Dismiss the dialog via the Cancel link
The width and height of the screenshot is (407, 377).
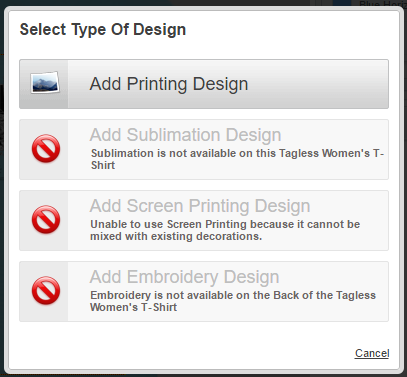click(x=372, y=353)
